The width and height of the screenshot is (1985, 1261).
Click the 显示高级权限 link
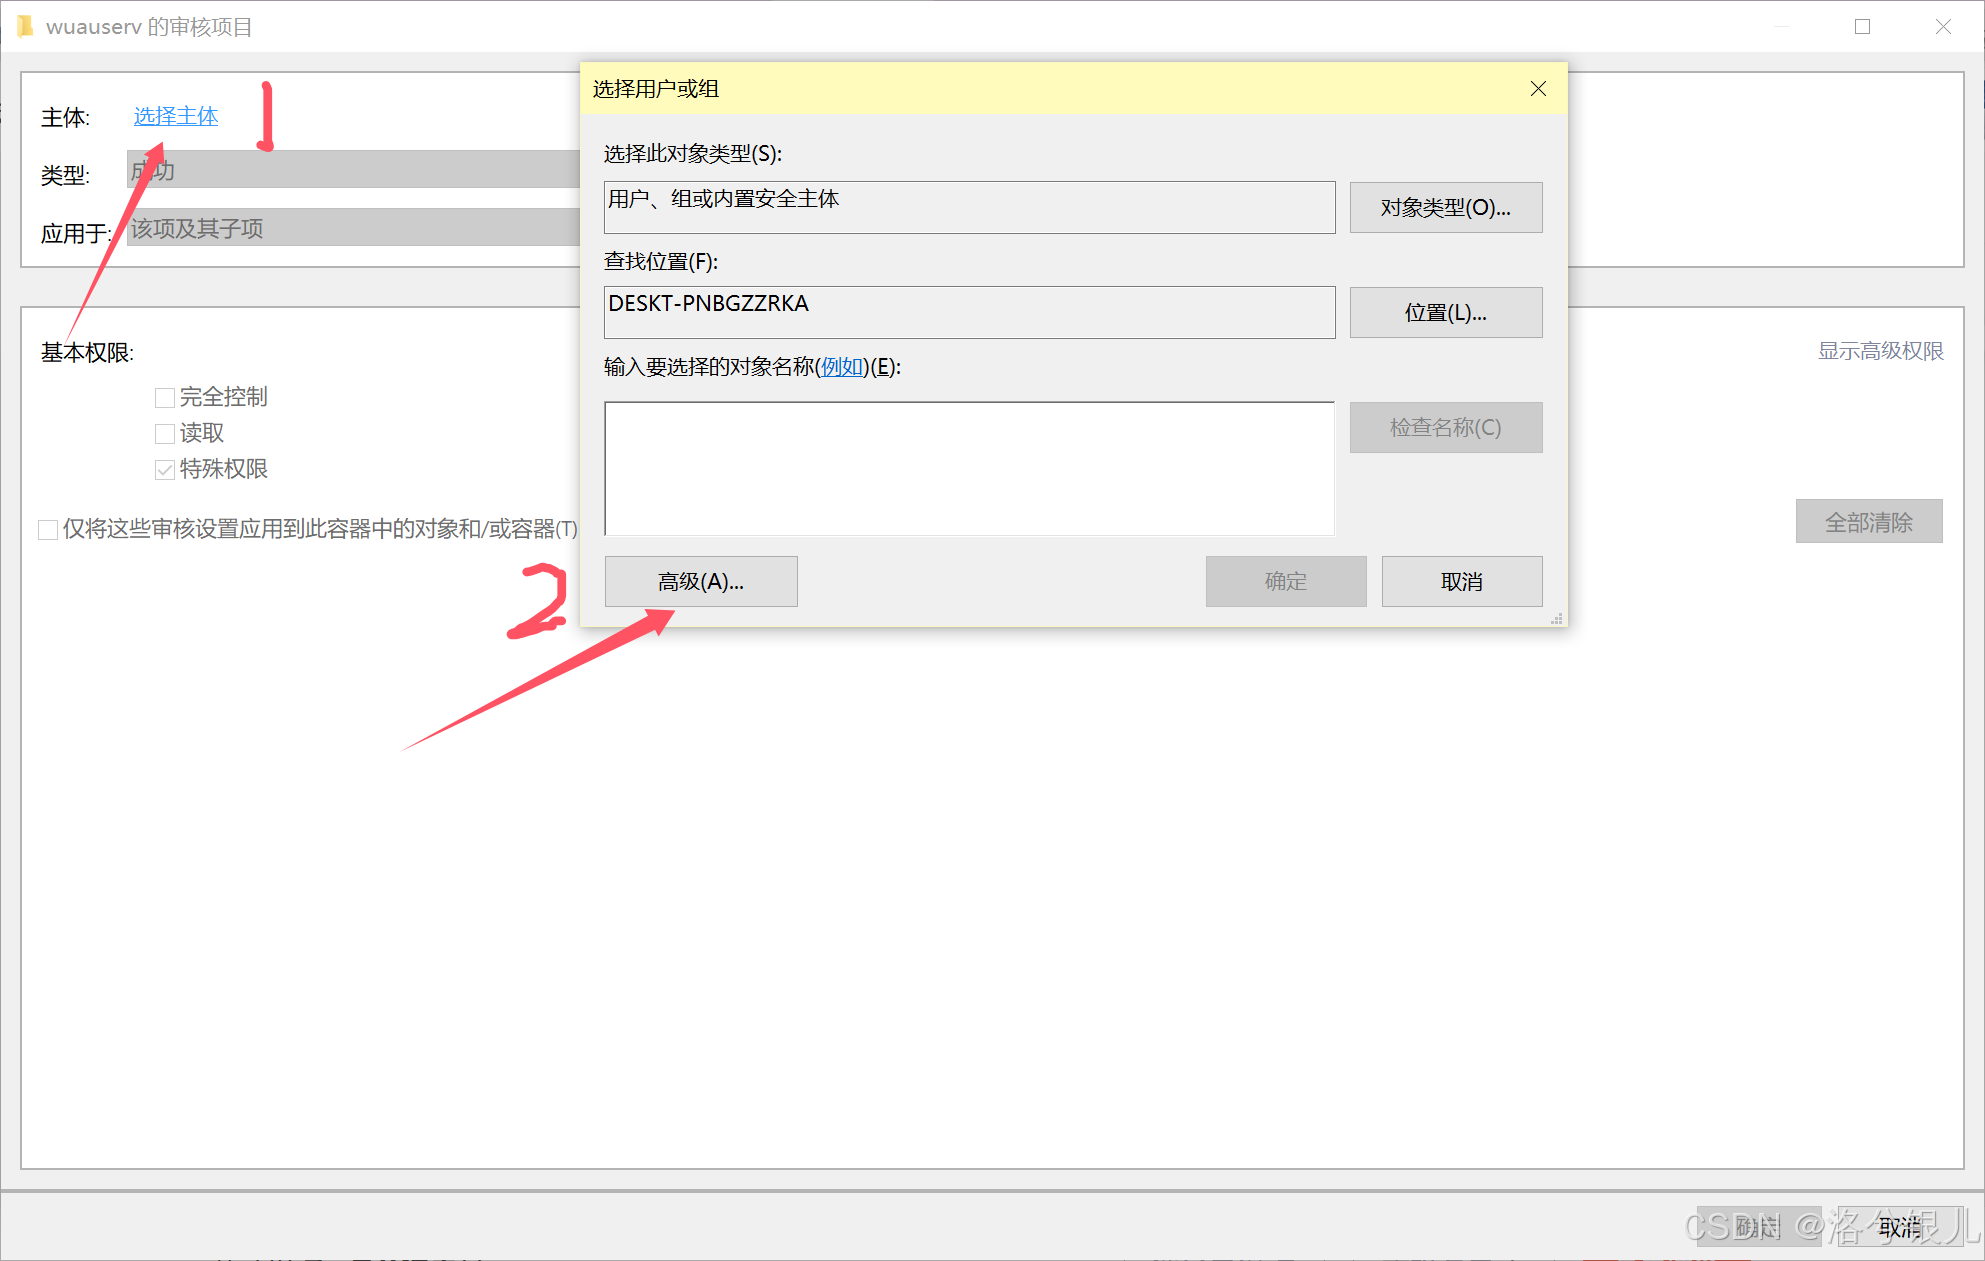tap(1880, 351)
